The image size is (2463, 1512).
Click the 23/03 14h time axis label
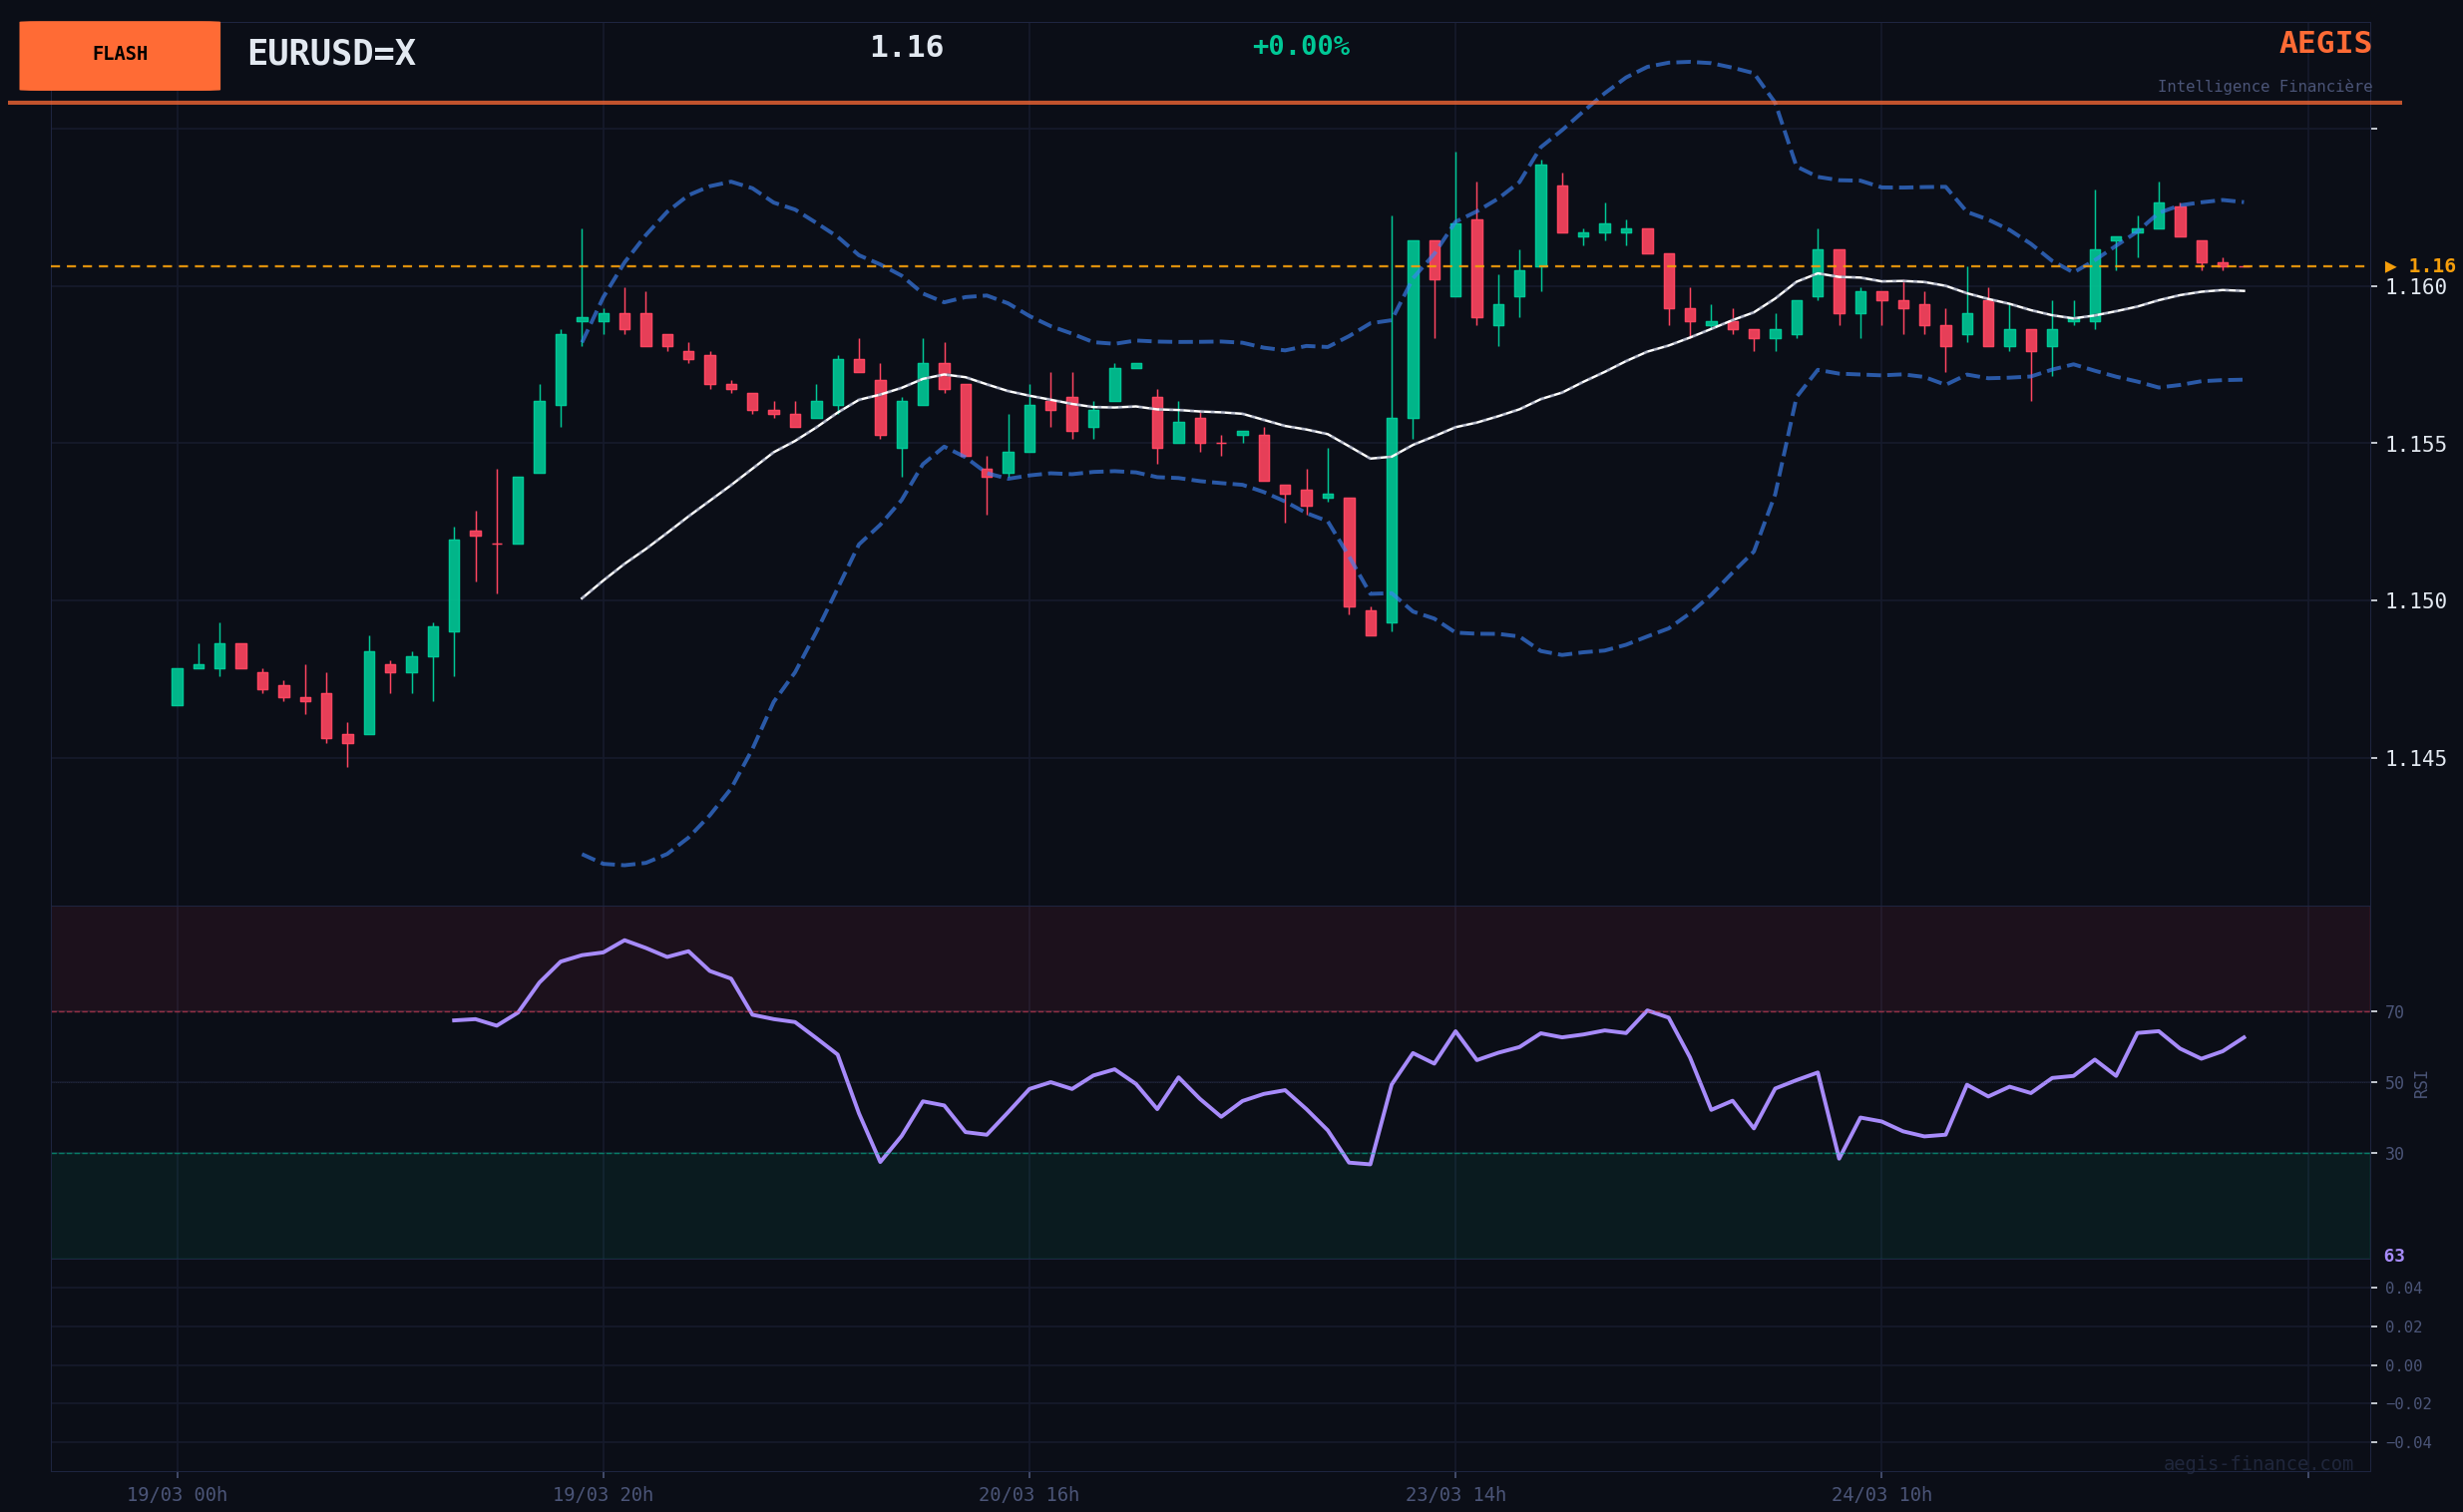tap(1455, 1495)
